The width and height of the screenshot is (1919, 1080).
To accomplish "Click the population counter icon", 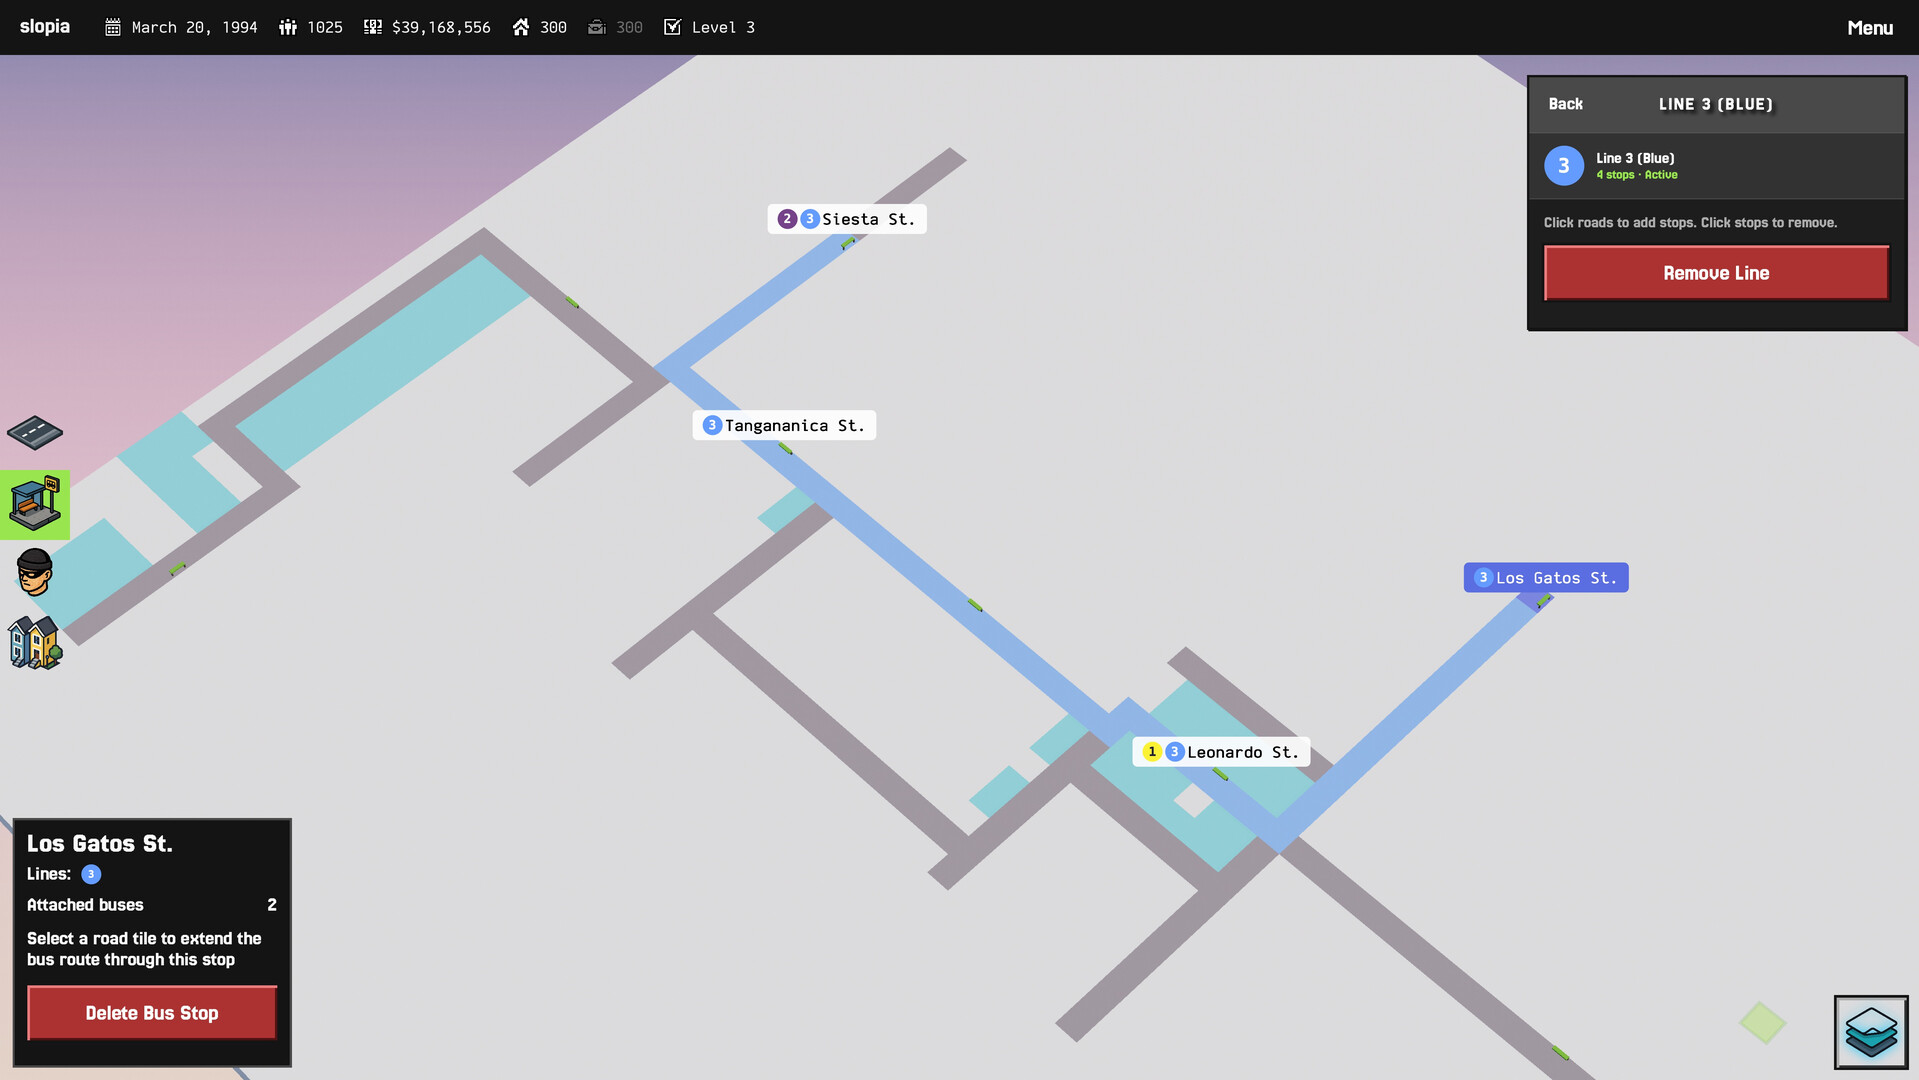I will coord(288,27).
